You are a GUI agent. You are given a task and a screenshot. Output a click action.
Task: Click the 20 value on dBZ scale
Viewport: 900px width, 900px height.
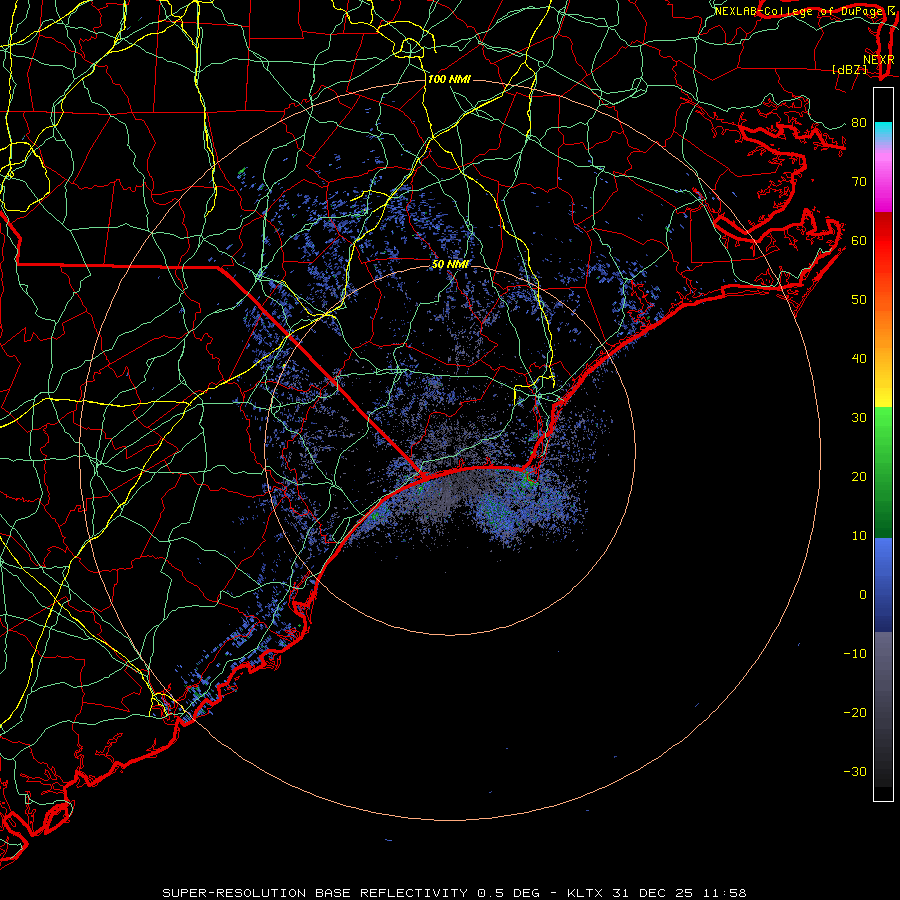pos(859,477)
